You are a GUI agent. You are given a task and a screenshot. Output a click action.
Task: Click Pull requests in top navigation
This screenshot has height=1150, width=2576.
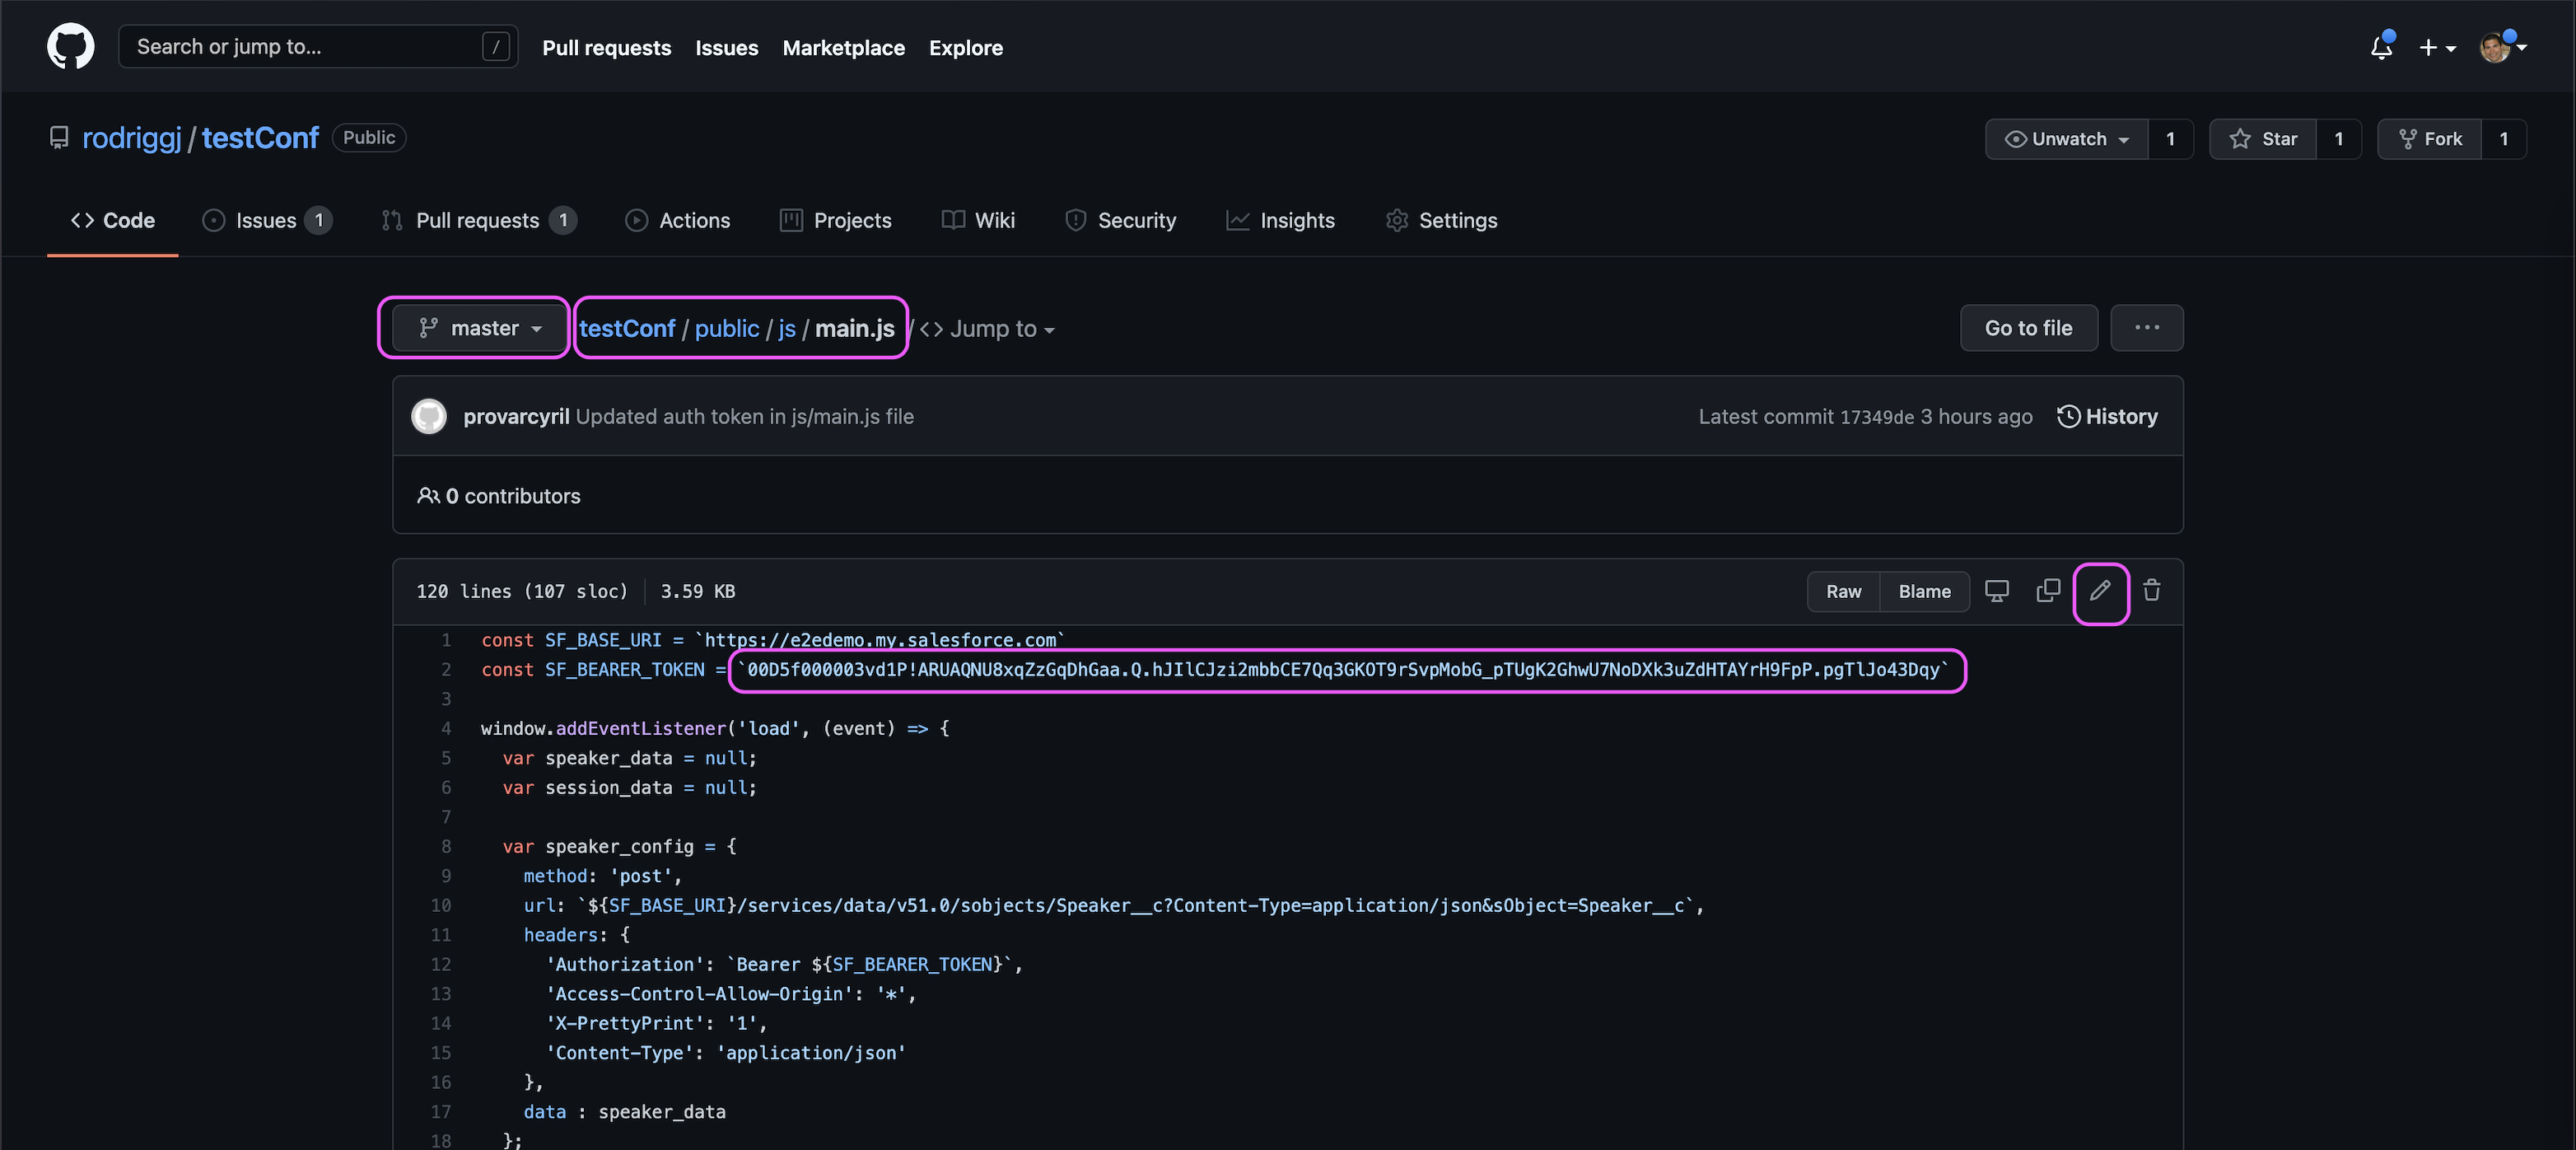[x=607, y=48]
